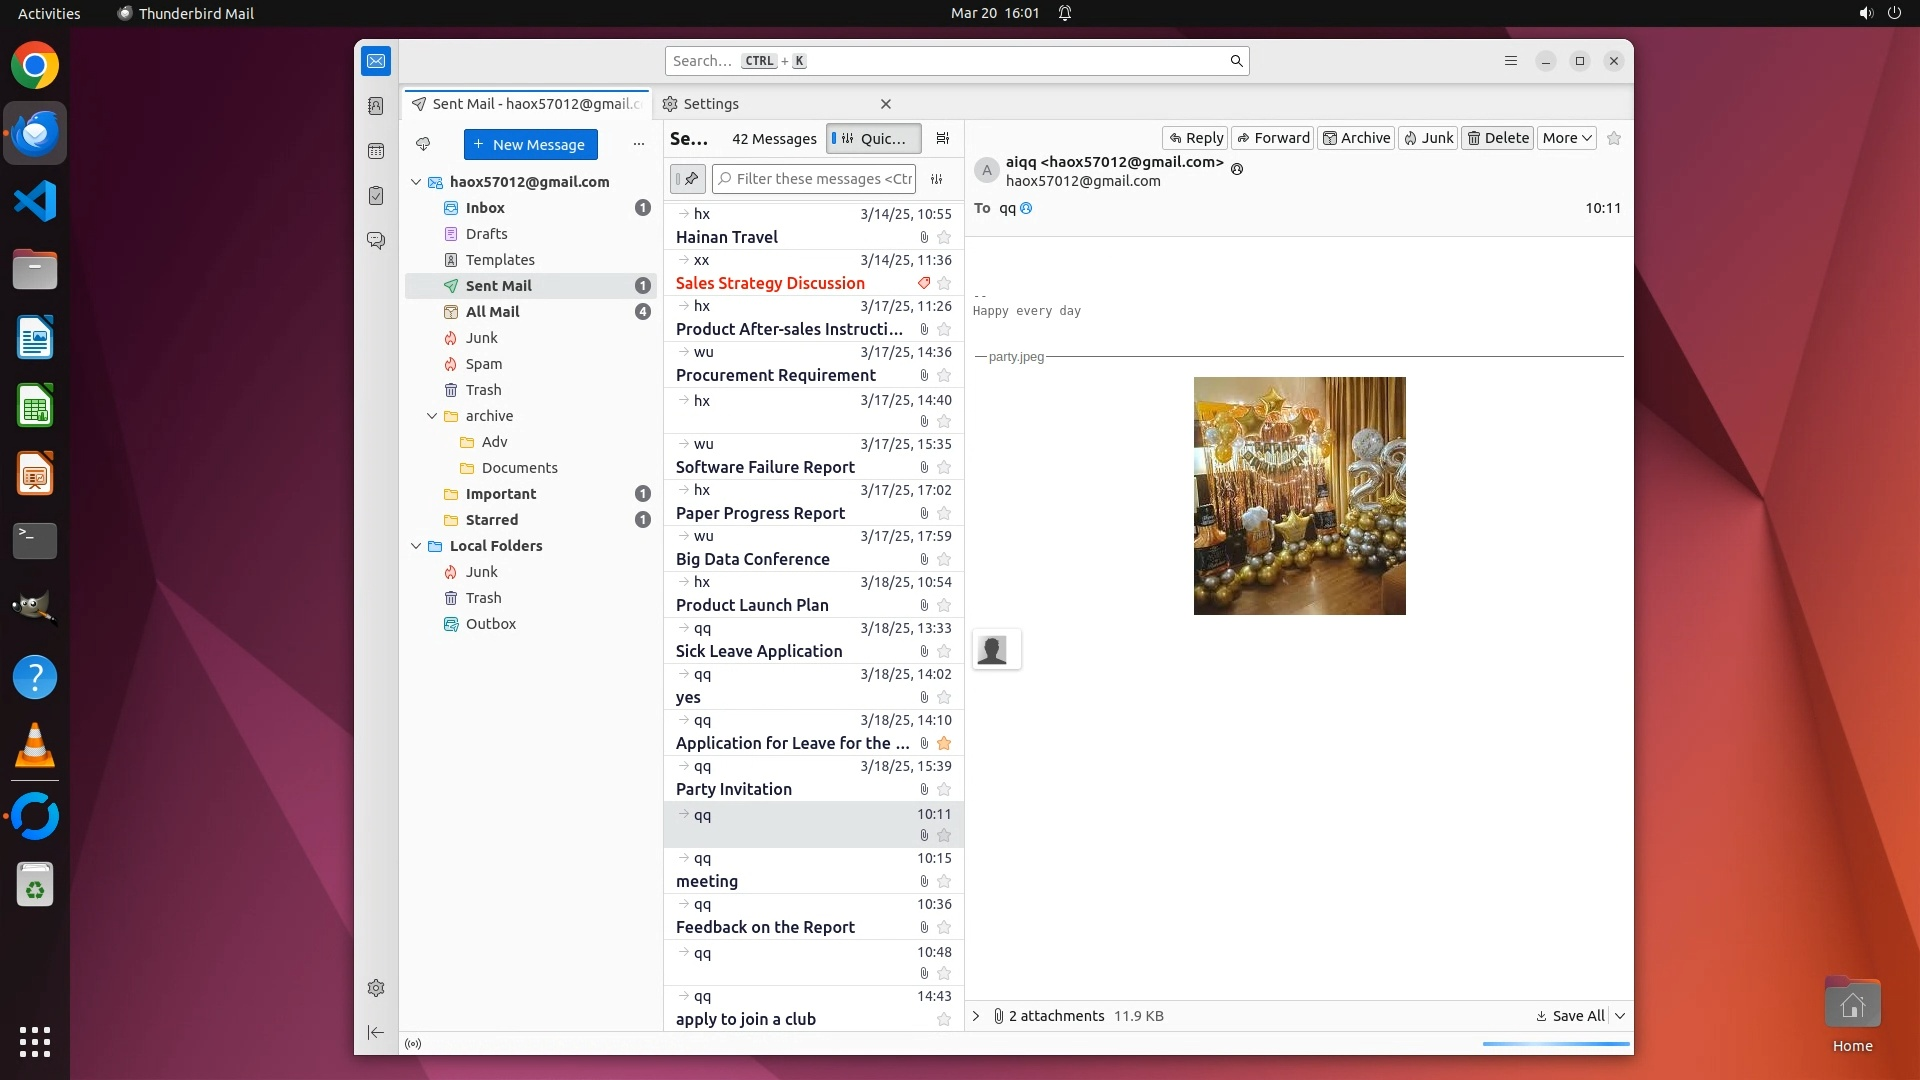This screenshot has height=1080, width=1920.
Task: Open the Tasks sidebar icon
Action: [x=376, y=196]
